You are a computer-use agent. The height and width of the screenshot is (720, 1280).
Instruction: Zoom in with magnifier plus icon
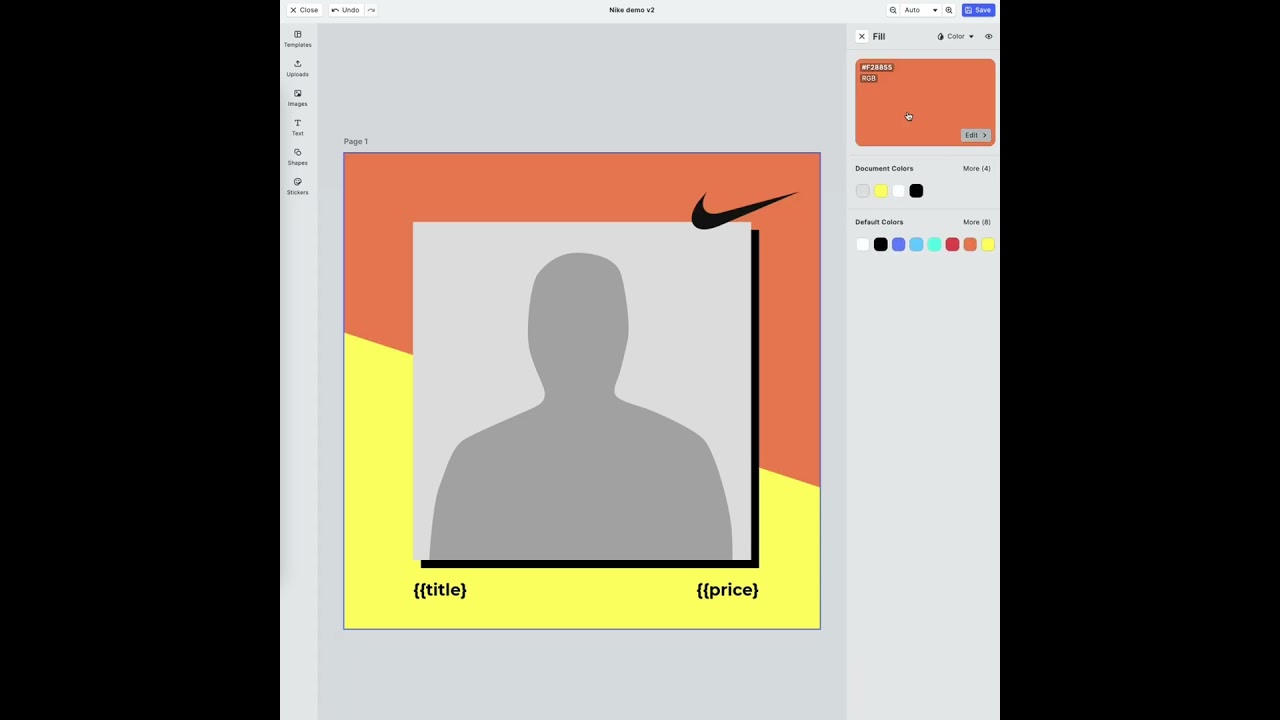coord(949,10)
